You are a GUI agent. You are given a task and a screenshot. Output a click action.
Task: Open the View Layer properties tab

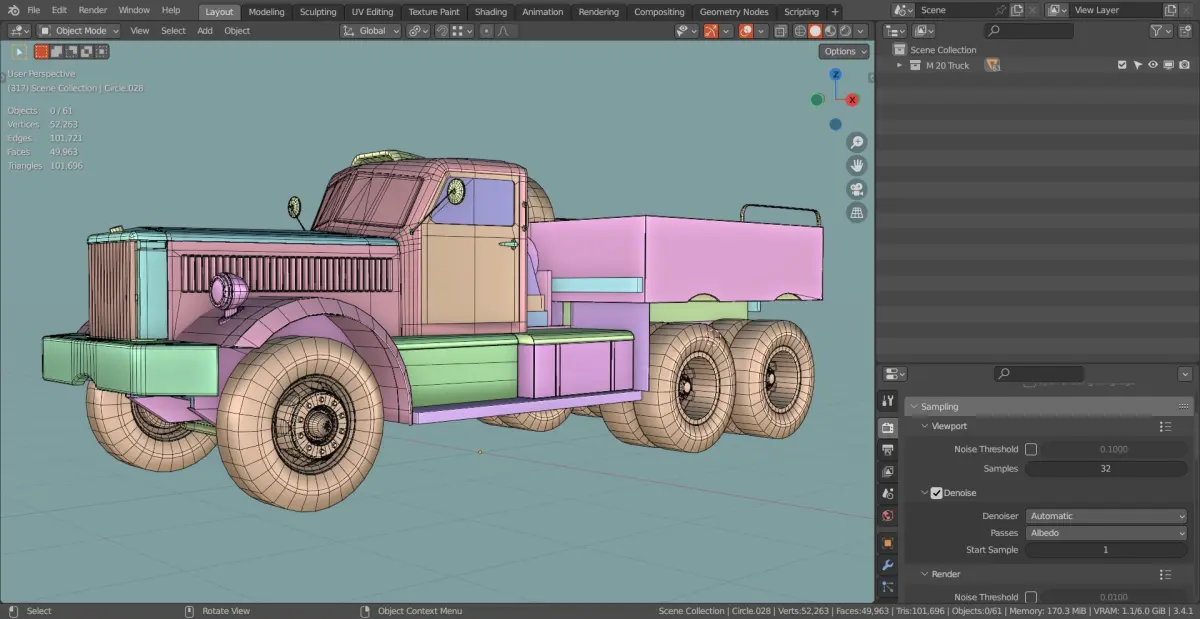pos(888,472)
